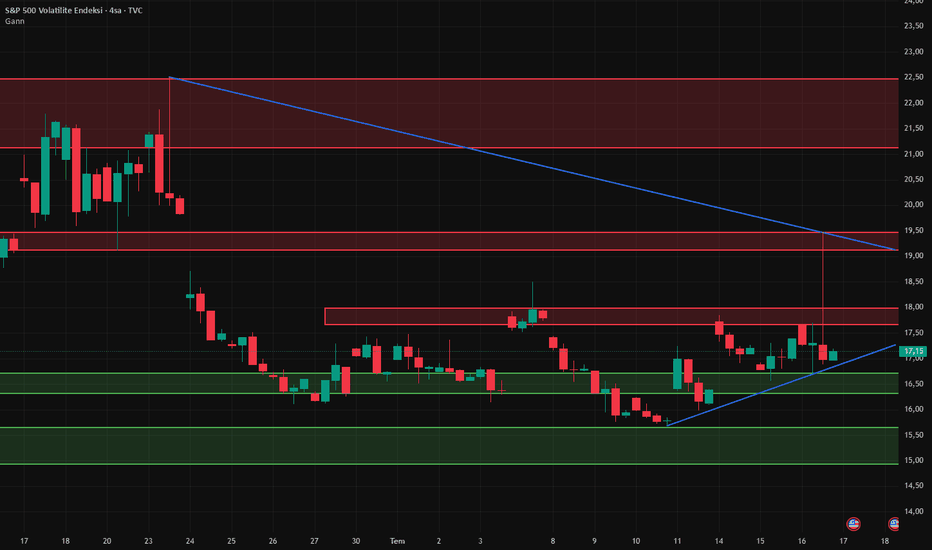
Task: Click the Tem month label on time axis
Action: (x=397, y=541)
